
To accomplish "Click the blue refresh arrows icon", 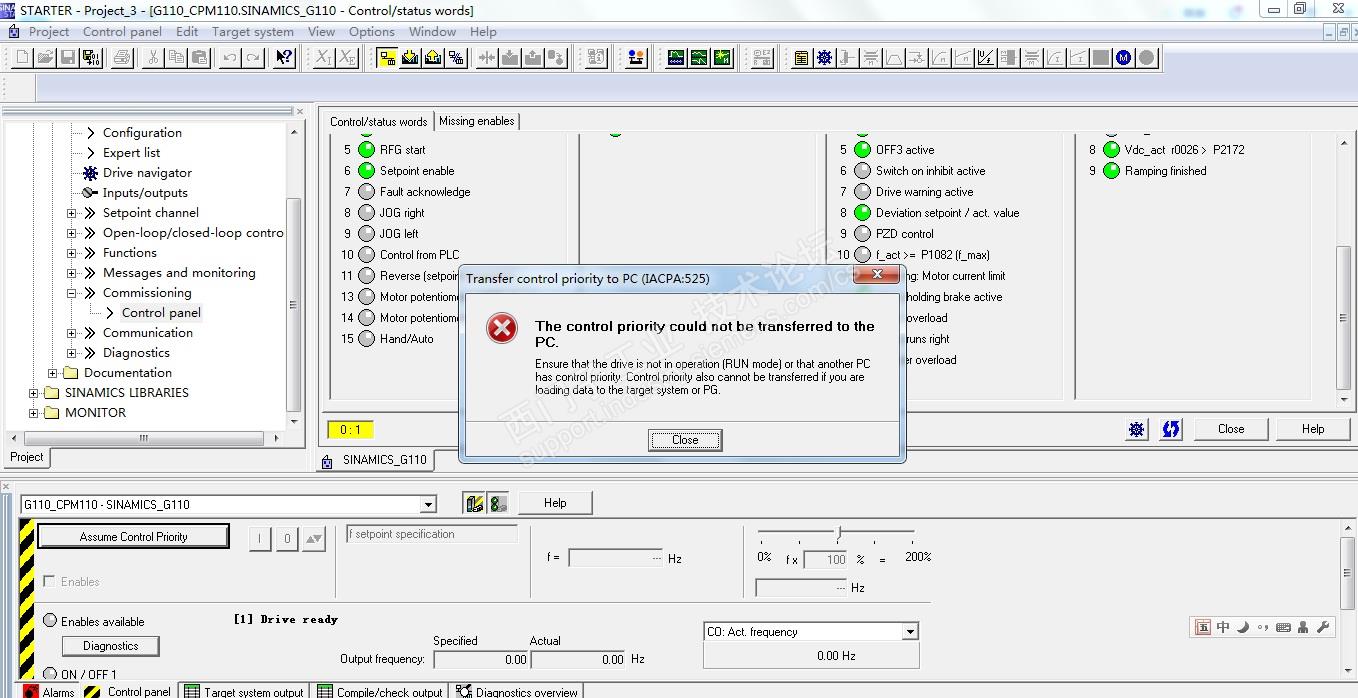I will click(x=1170, y=429).
